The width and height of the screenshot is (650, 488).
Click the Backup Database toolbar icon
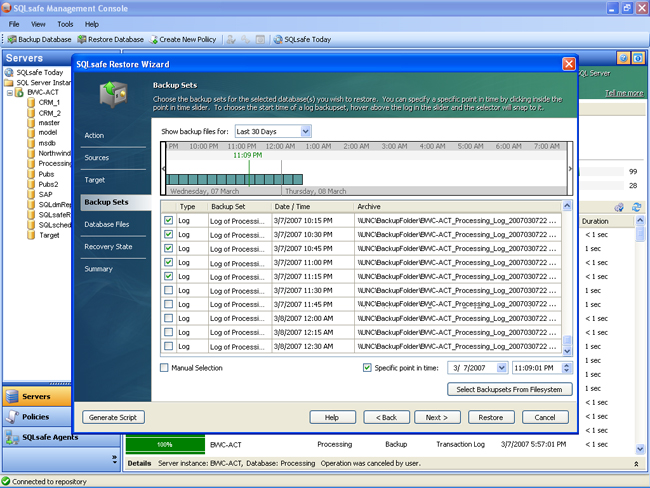click(12, 39)
